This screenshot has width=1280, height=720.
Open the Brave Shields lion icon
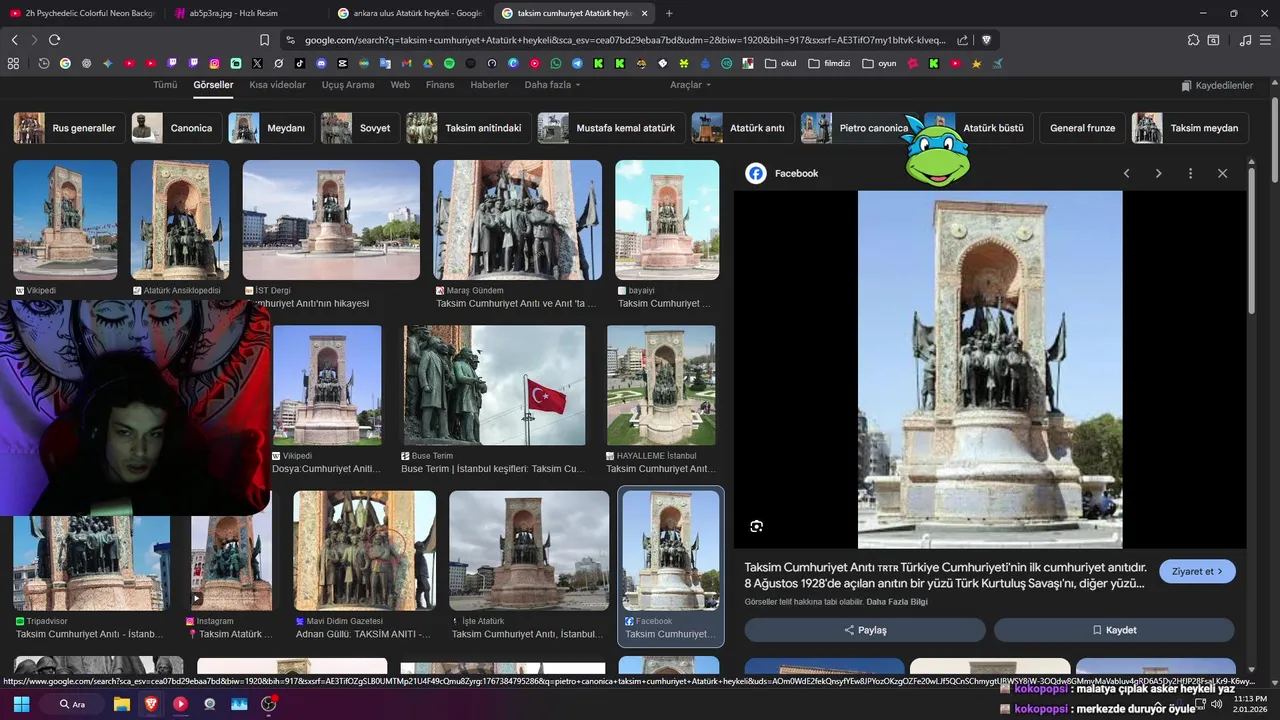986,40
